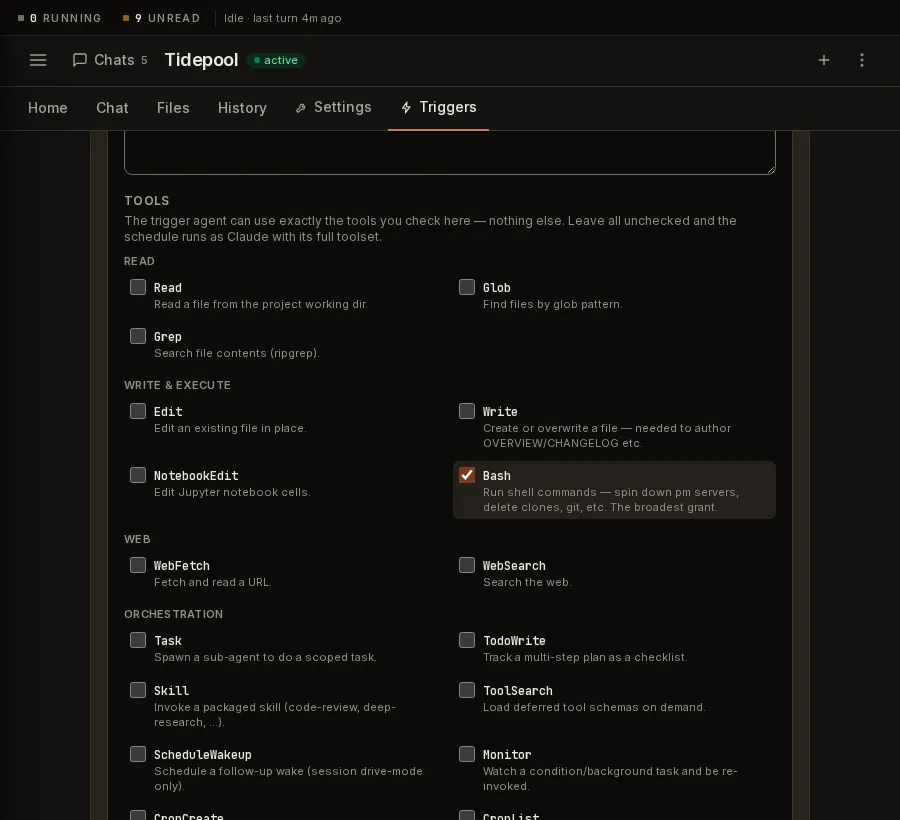Open the Chats list
Viewport: 900px width, 820px height.
[110, 60]
